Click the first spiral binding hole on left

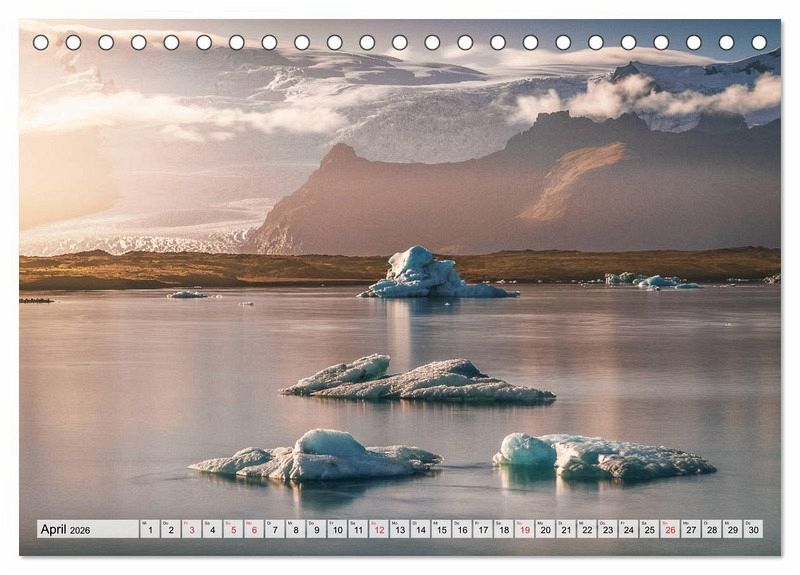pyautogui.click(x=41, y=42)
